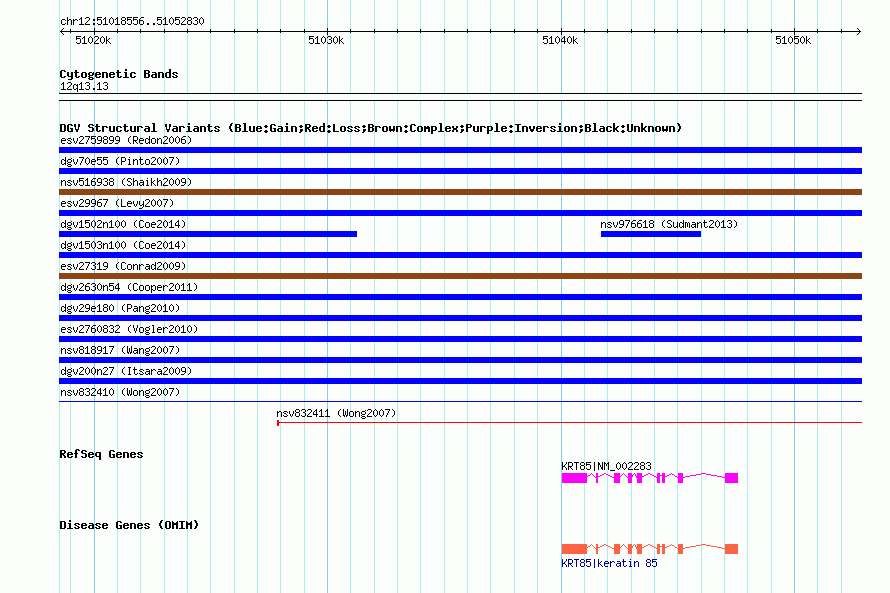Click the brown complex bar for esv27319
This screenshot has width=890, height=593.
click(x=460, y=276)
